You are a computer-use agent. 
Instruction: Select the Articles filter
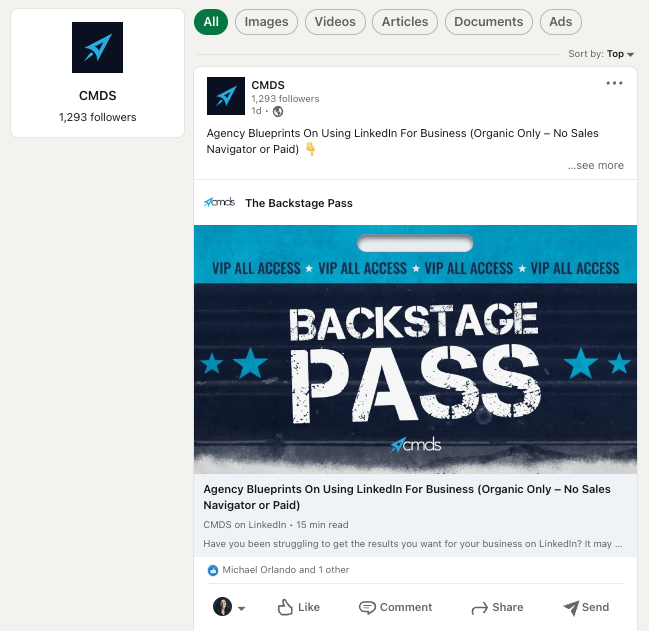pyautogui.click(x=405, y=22)
